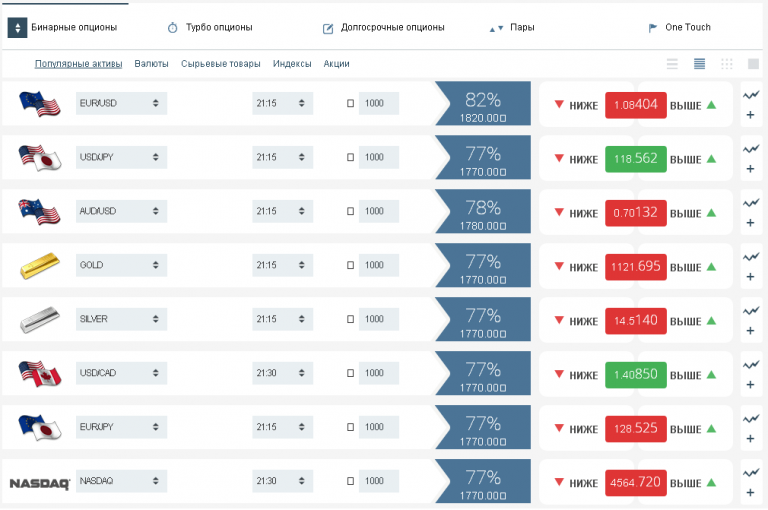This screenshot has height=510, width=768.
Task: Click the green 118.562 price box
Action: (636, 159)
